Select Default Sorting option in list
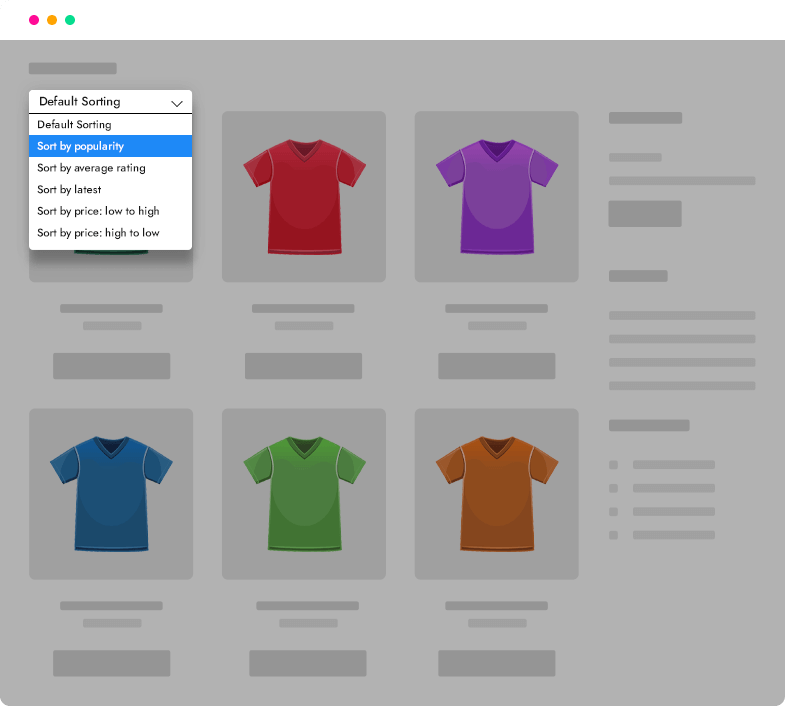Image resolution: width=785 pixels, height=706 pixels. (x=110, y=124)
